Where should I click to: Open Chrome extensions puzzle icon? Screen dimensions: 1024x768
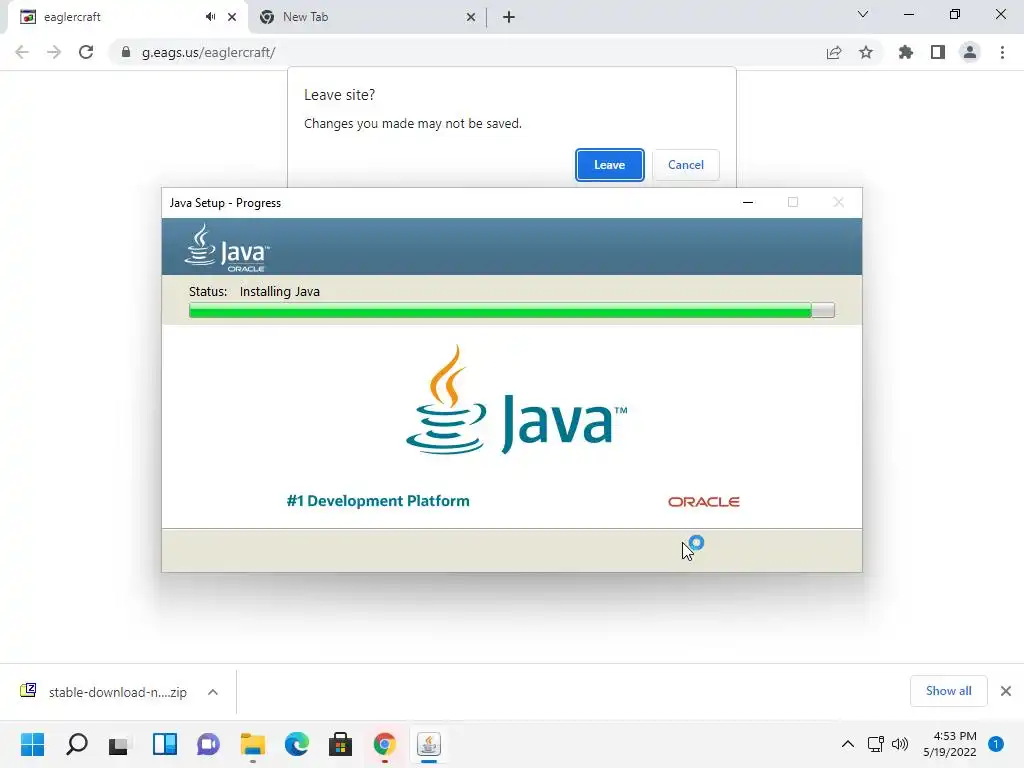coord(906,52)
